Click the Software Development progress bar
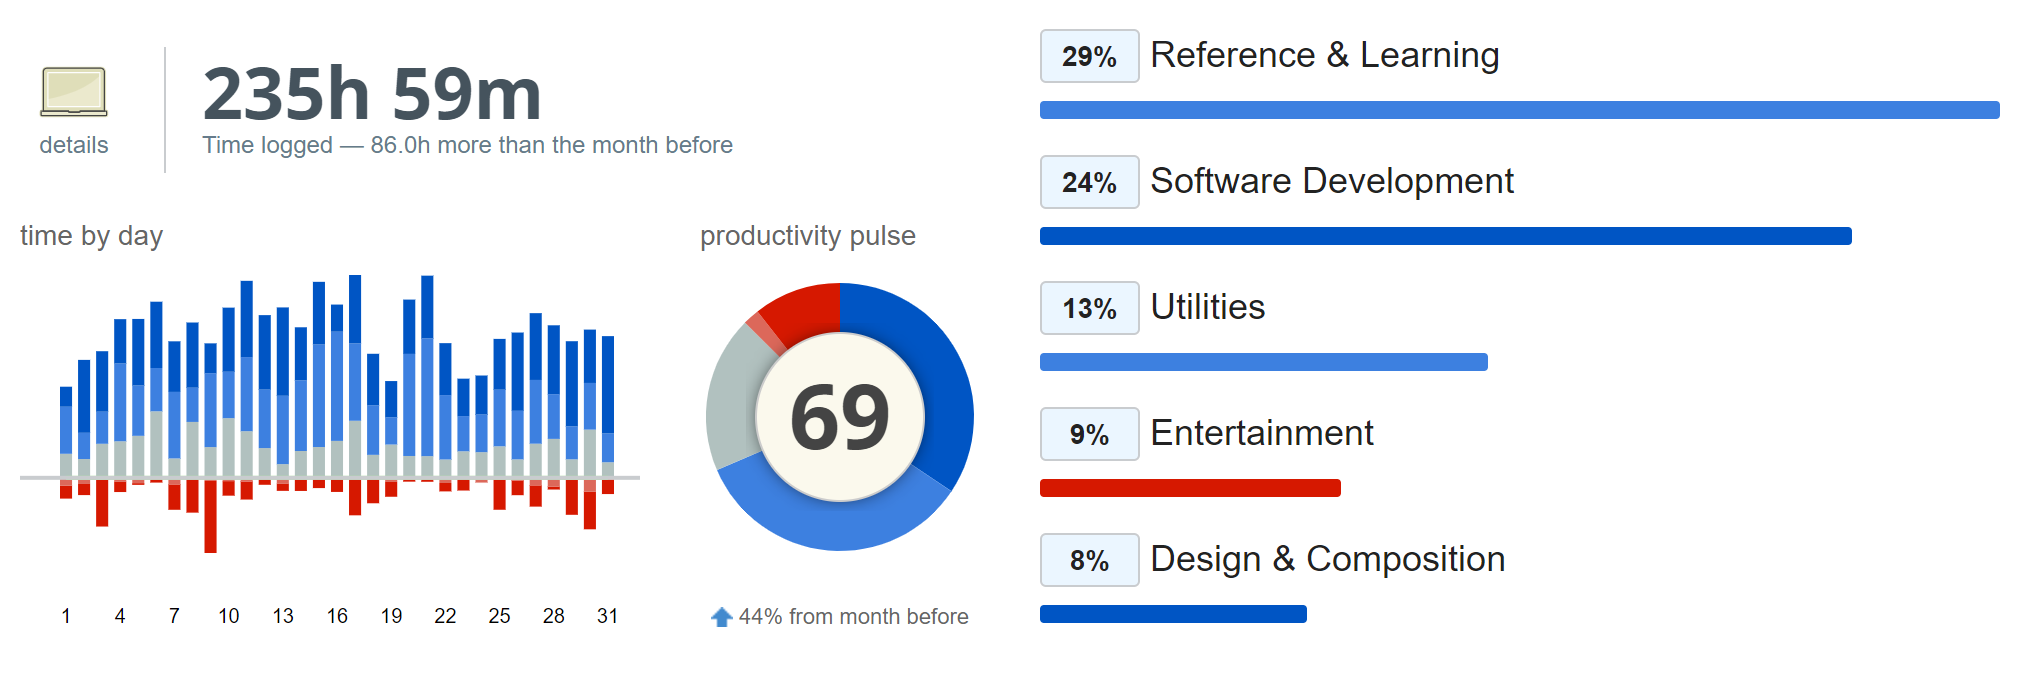This screenshot has width=2031, height=688. coord(1445,236)
